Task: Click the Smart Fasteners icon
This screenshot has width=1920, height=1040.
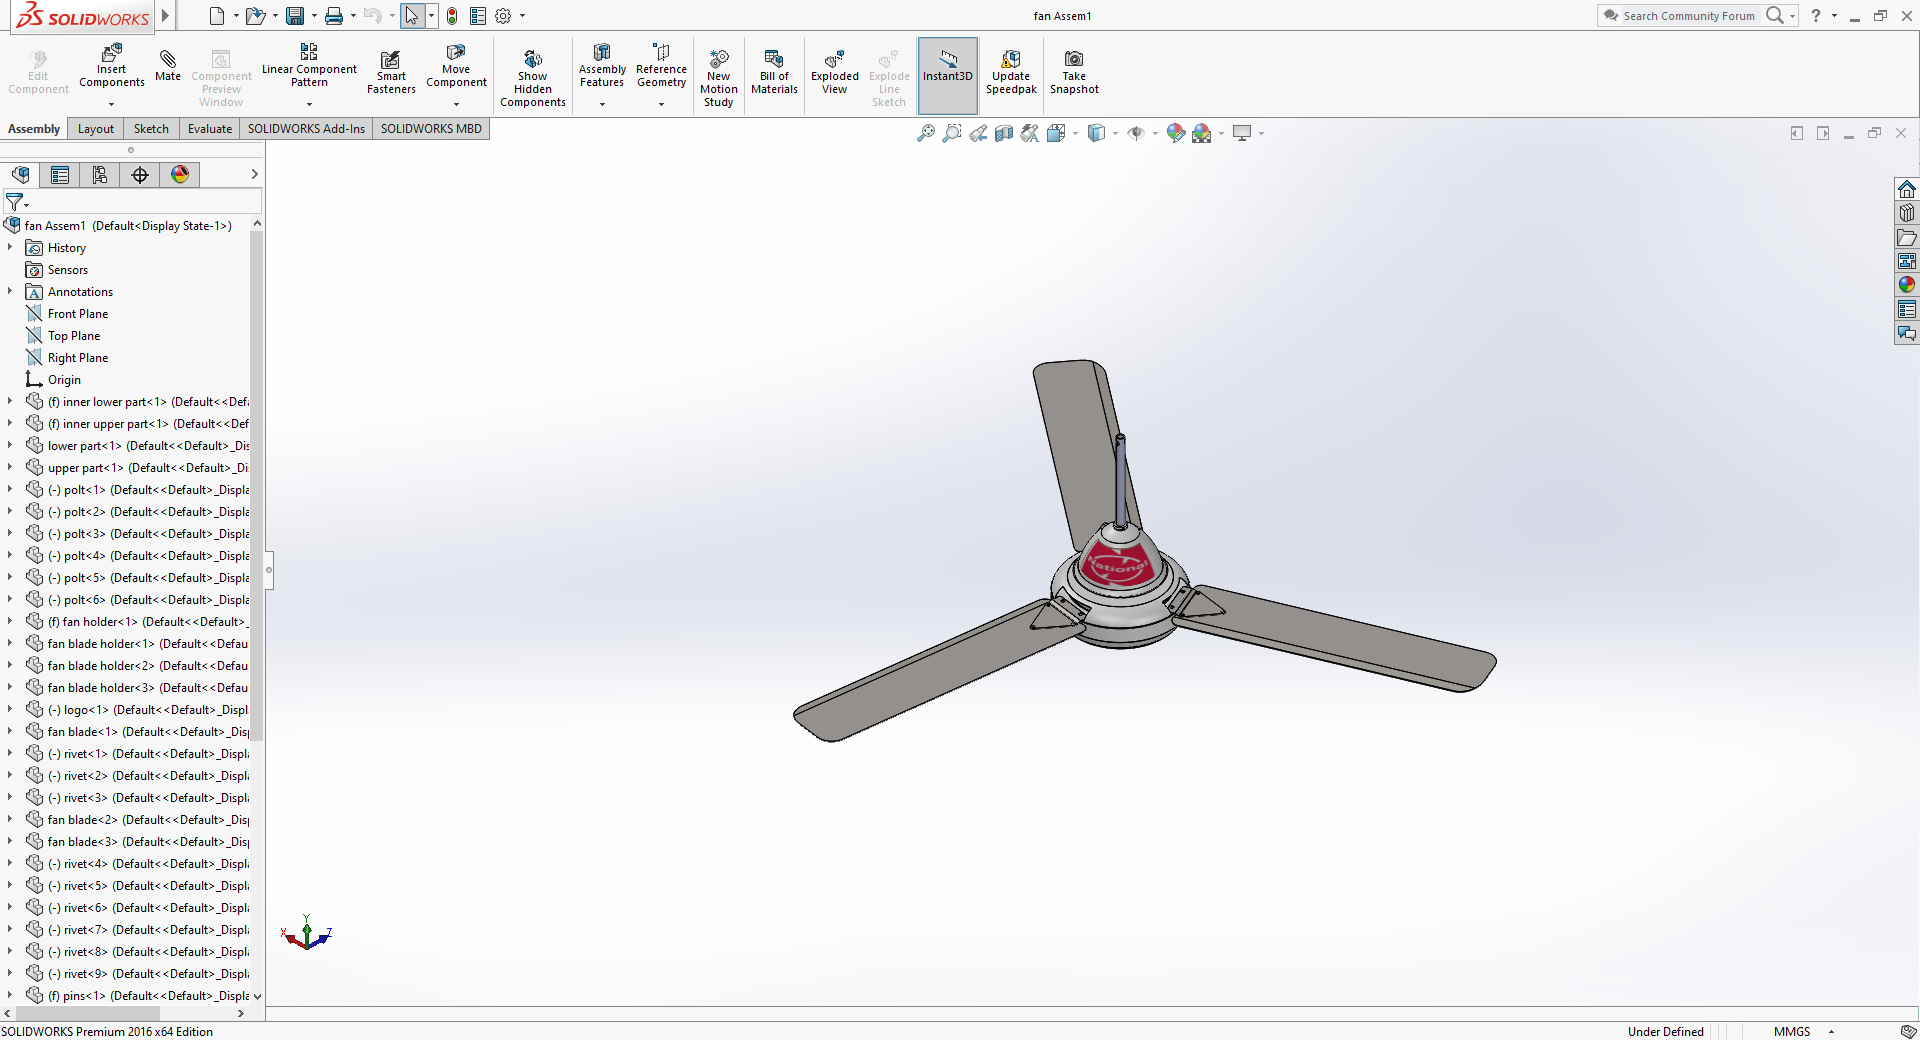Action: click(391, 72)
